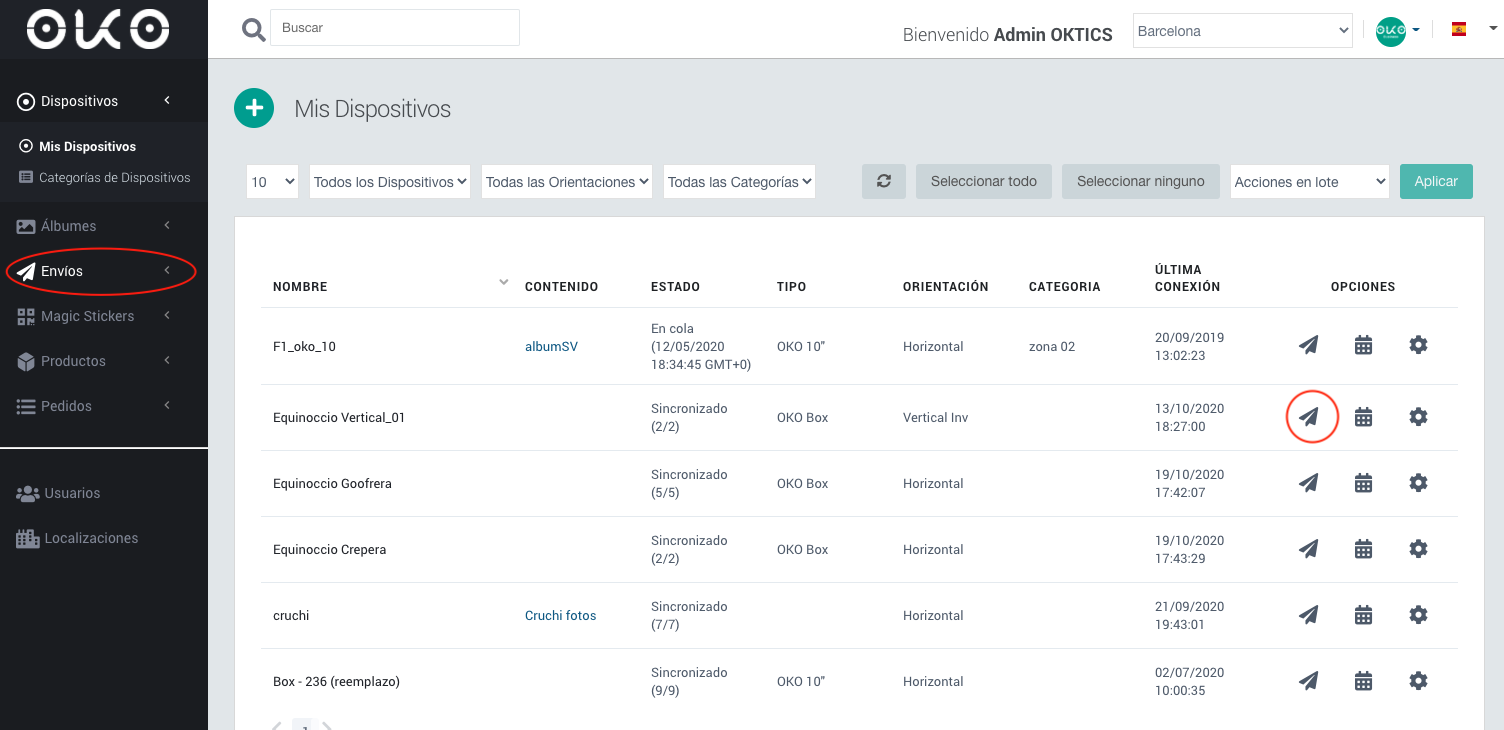Open Acciones en lote dropdown
The width and height of the screenshot is (1504, 730).
coord(1310,181)
